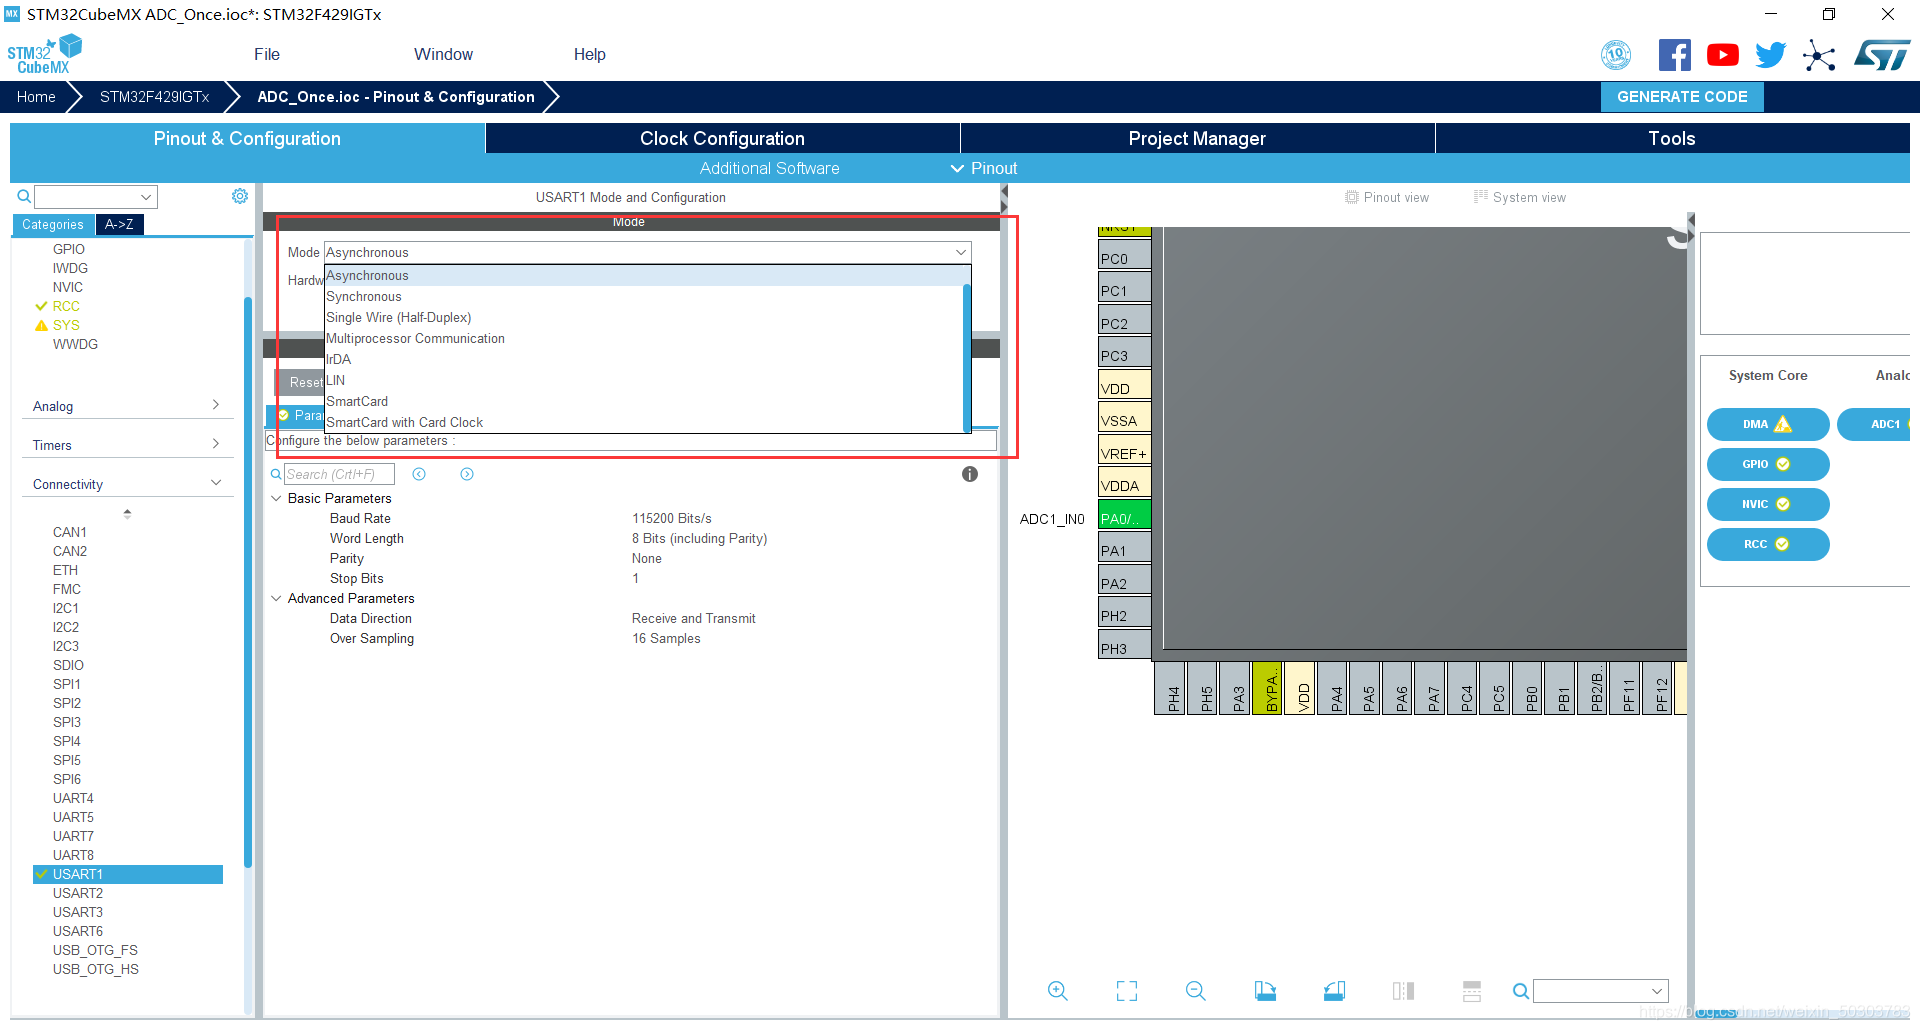
Task: Click the category search magnifier icon
Action: [x=24, y=196]
